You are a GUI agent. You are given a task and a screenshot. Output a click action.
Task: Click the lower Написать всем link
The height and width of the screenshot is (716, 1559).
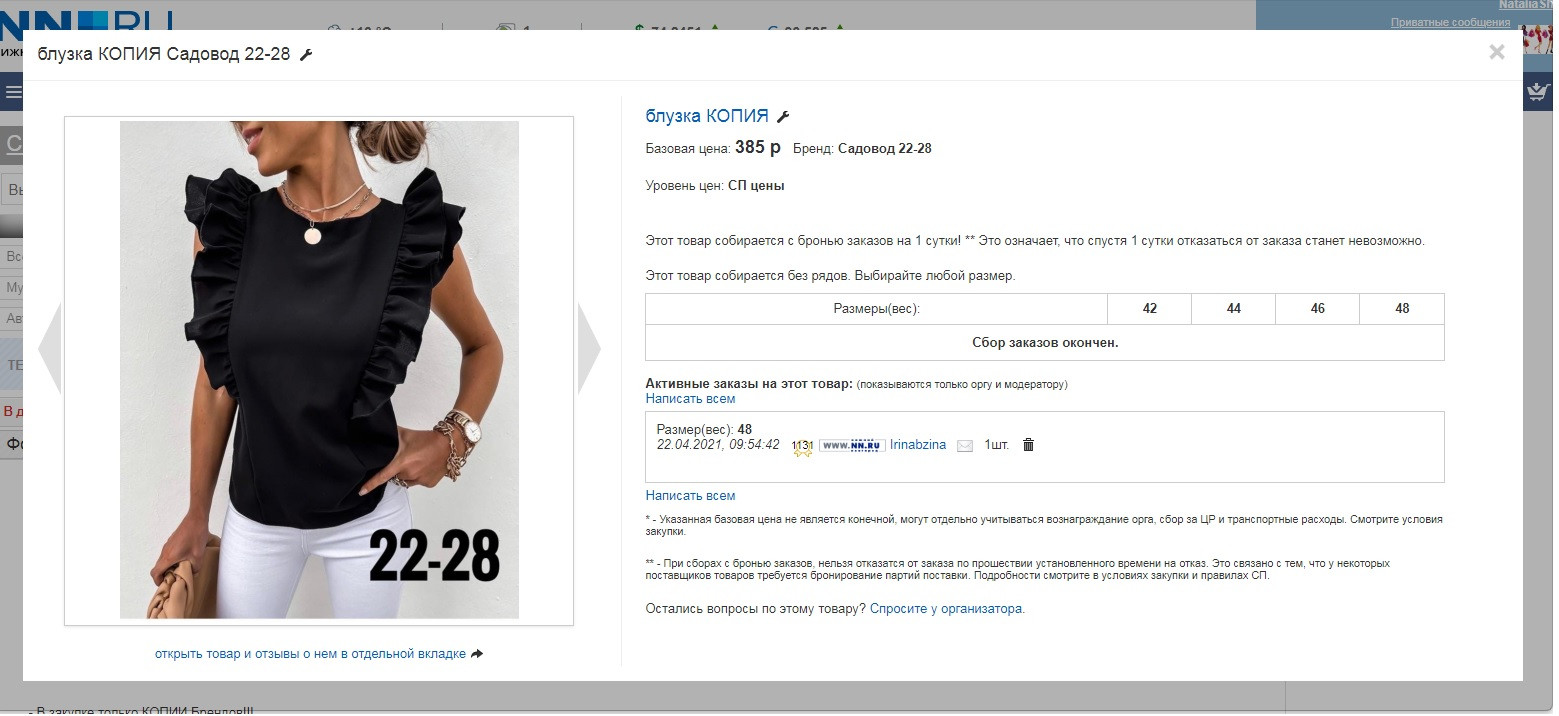(x=690, y=496)
